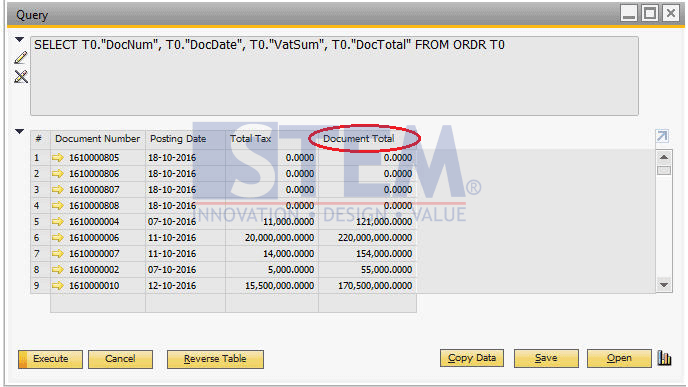
Task: Select Total Tax cell 20,000,000.0000
Action: 272,238
